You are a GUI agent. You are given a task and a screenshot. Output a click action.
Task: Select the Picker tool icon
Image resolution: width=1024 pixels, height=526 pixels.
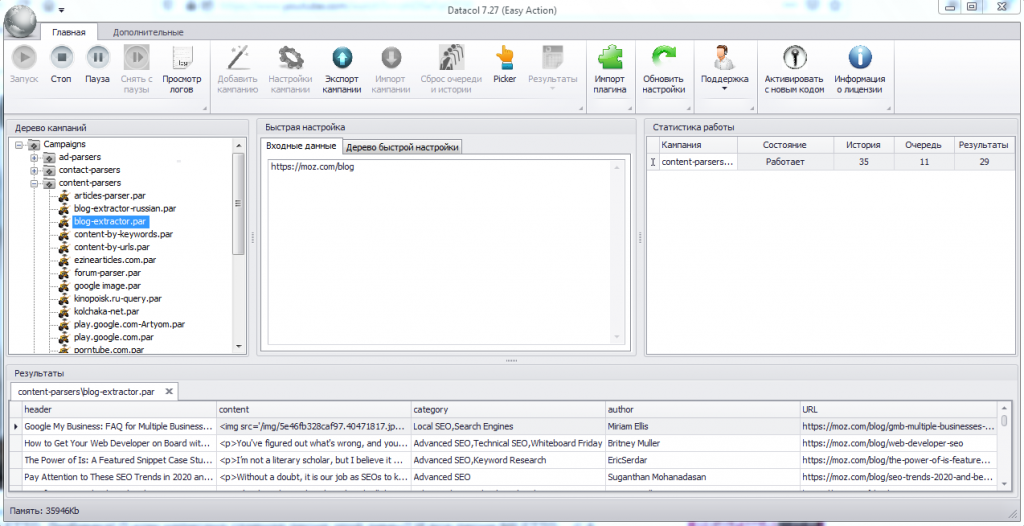(x=504, y=59)
